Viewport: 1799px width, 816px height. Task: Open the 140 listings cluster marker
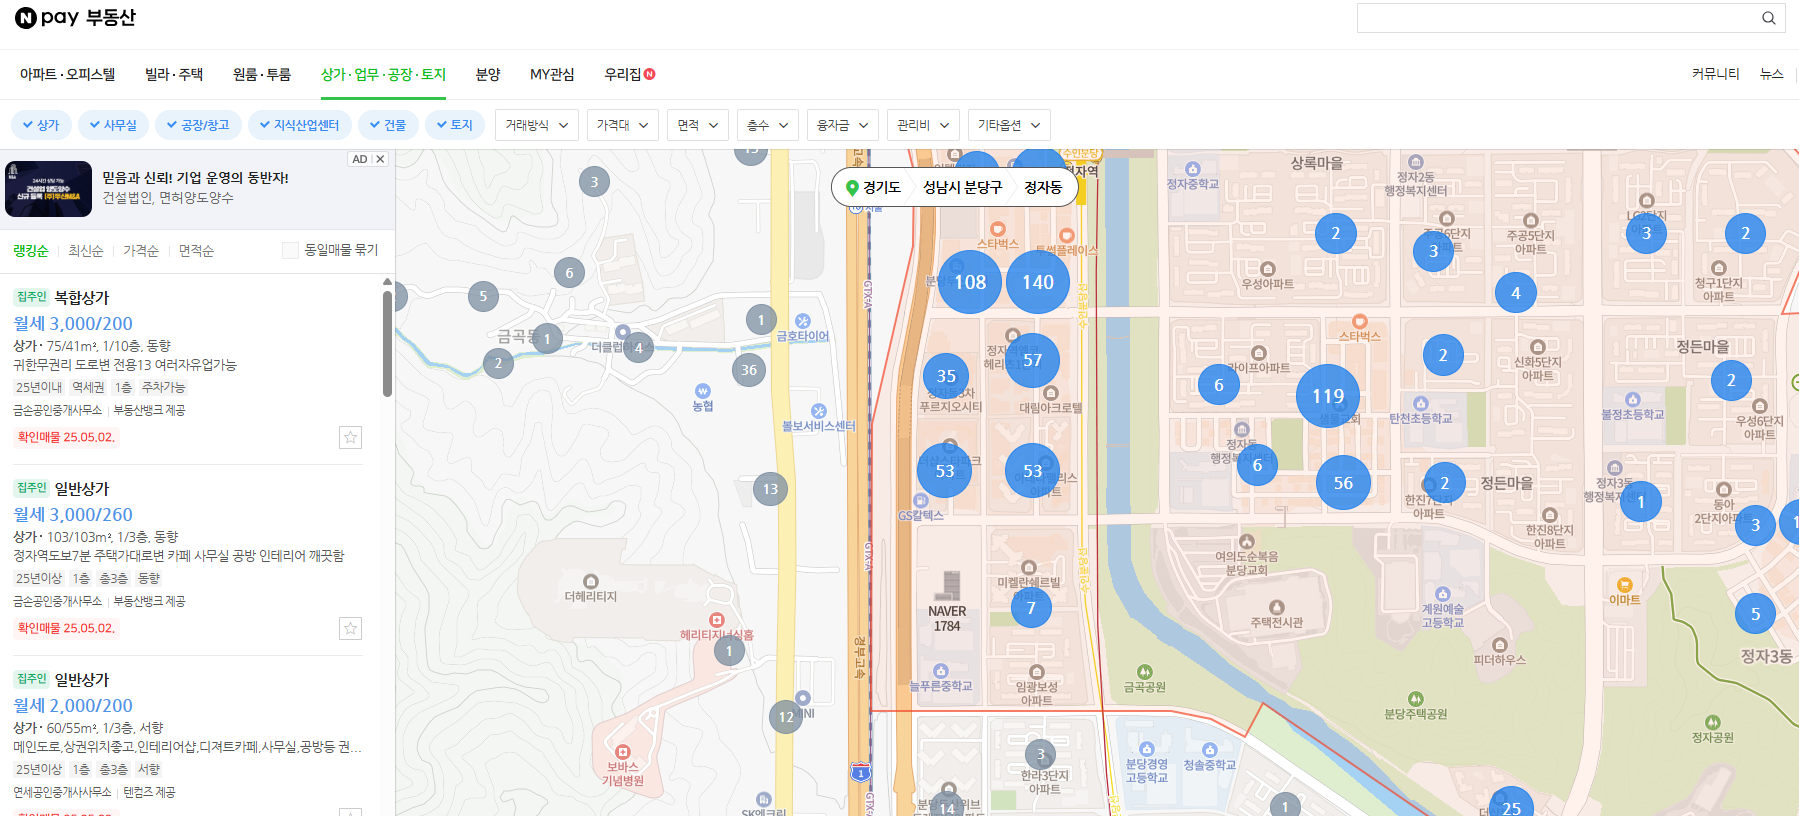tap(1037, 282)
